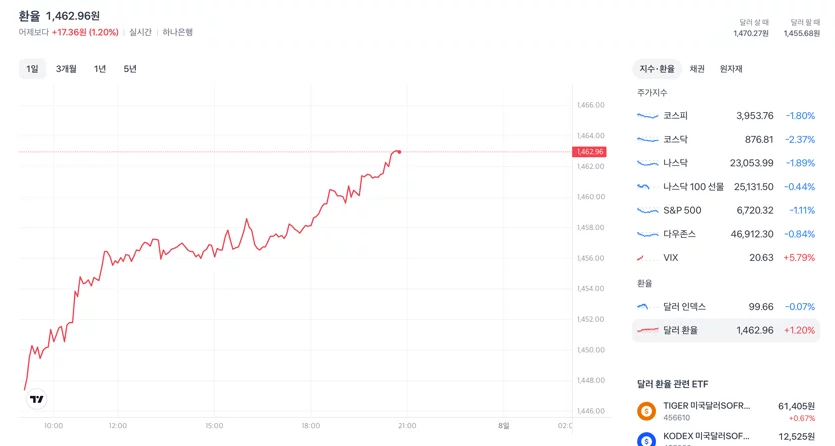Select the 3개월 chart period
The width and height of the screenshot is (835, 446).
point(66,69)
